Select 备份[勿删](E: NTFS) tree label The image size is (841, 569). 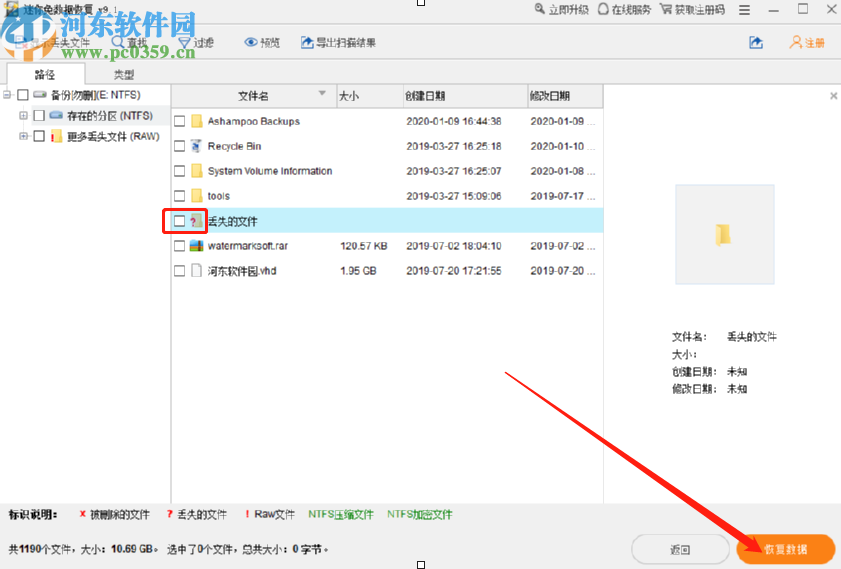click(95, 95)
